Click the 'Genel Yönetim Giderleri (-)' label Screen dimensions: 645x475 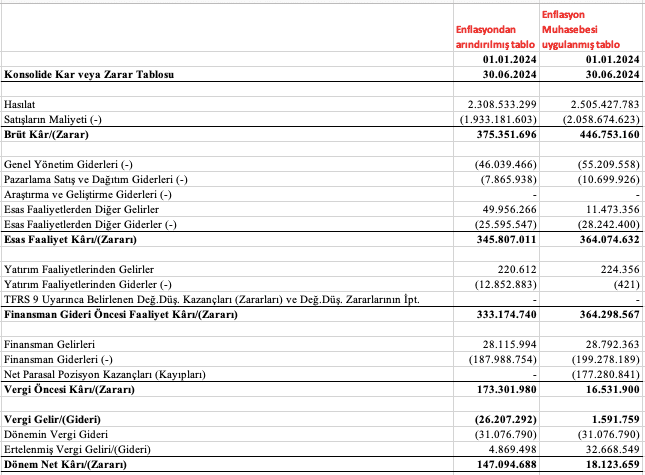[68, 164]
